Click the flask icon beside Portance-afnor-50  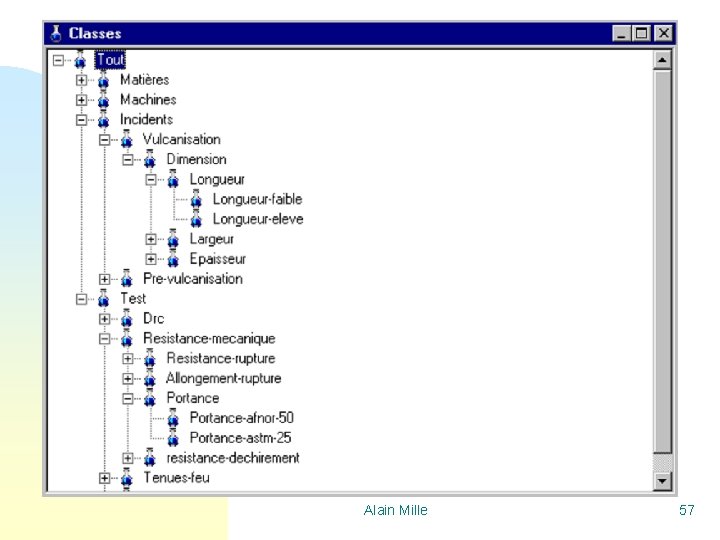tap(173, 418)
